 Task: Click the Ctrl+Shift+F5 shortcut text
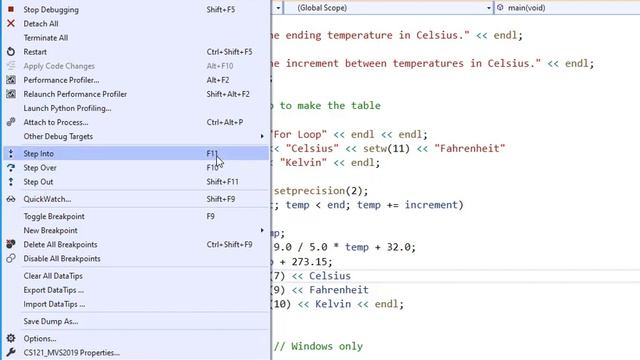click(229, 52)
